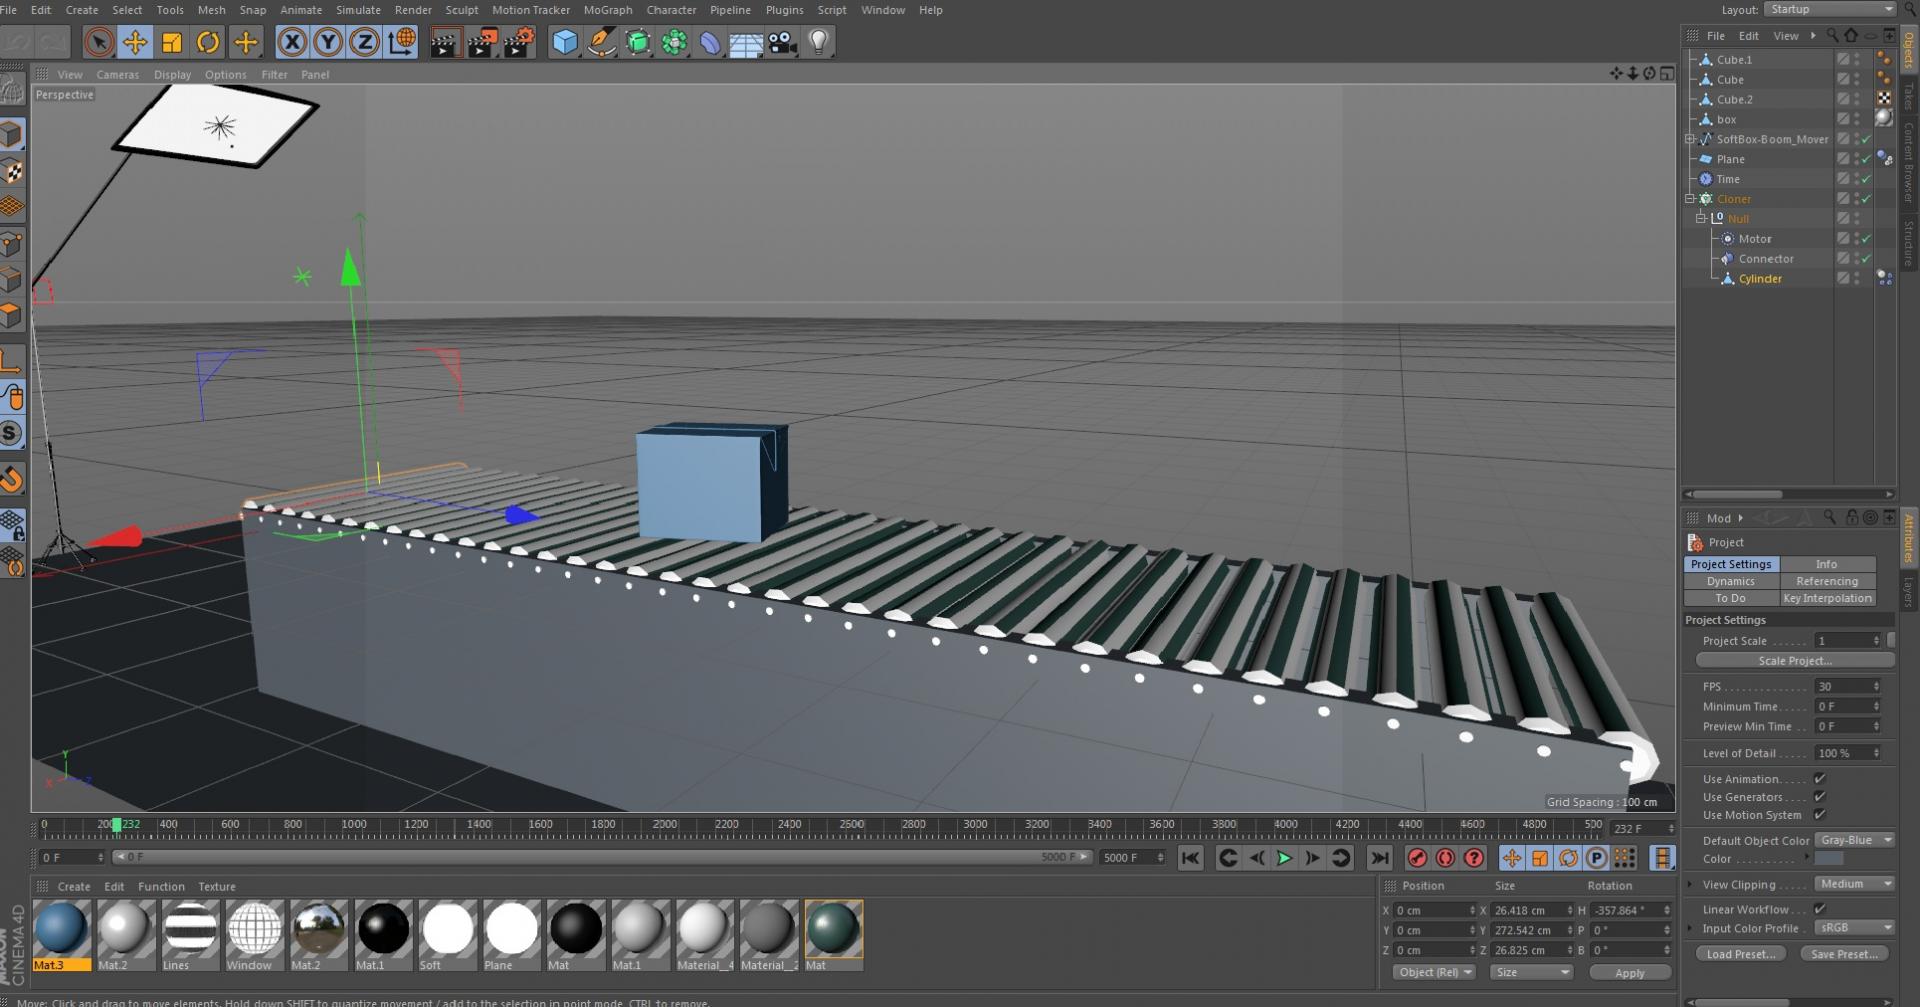Select the Mat.3 blue material
Image resolution: width=1920 pixels, height=1007 pixels.
61,935
